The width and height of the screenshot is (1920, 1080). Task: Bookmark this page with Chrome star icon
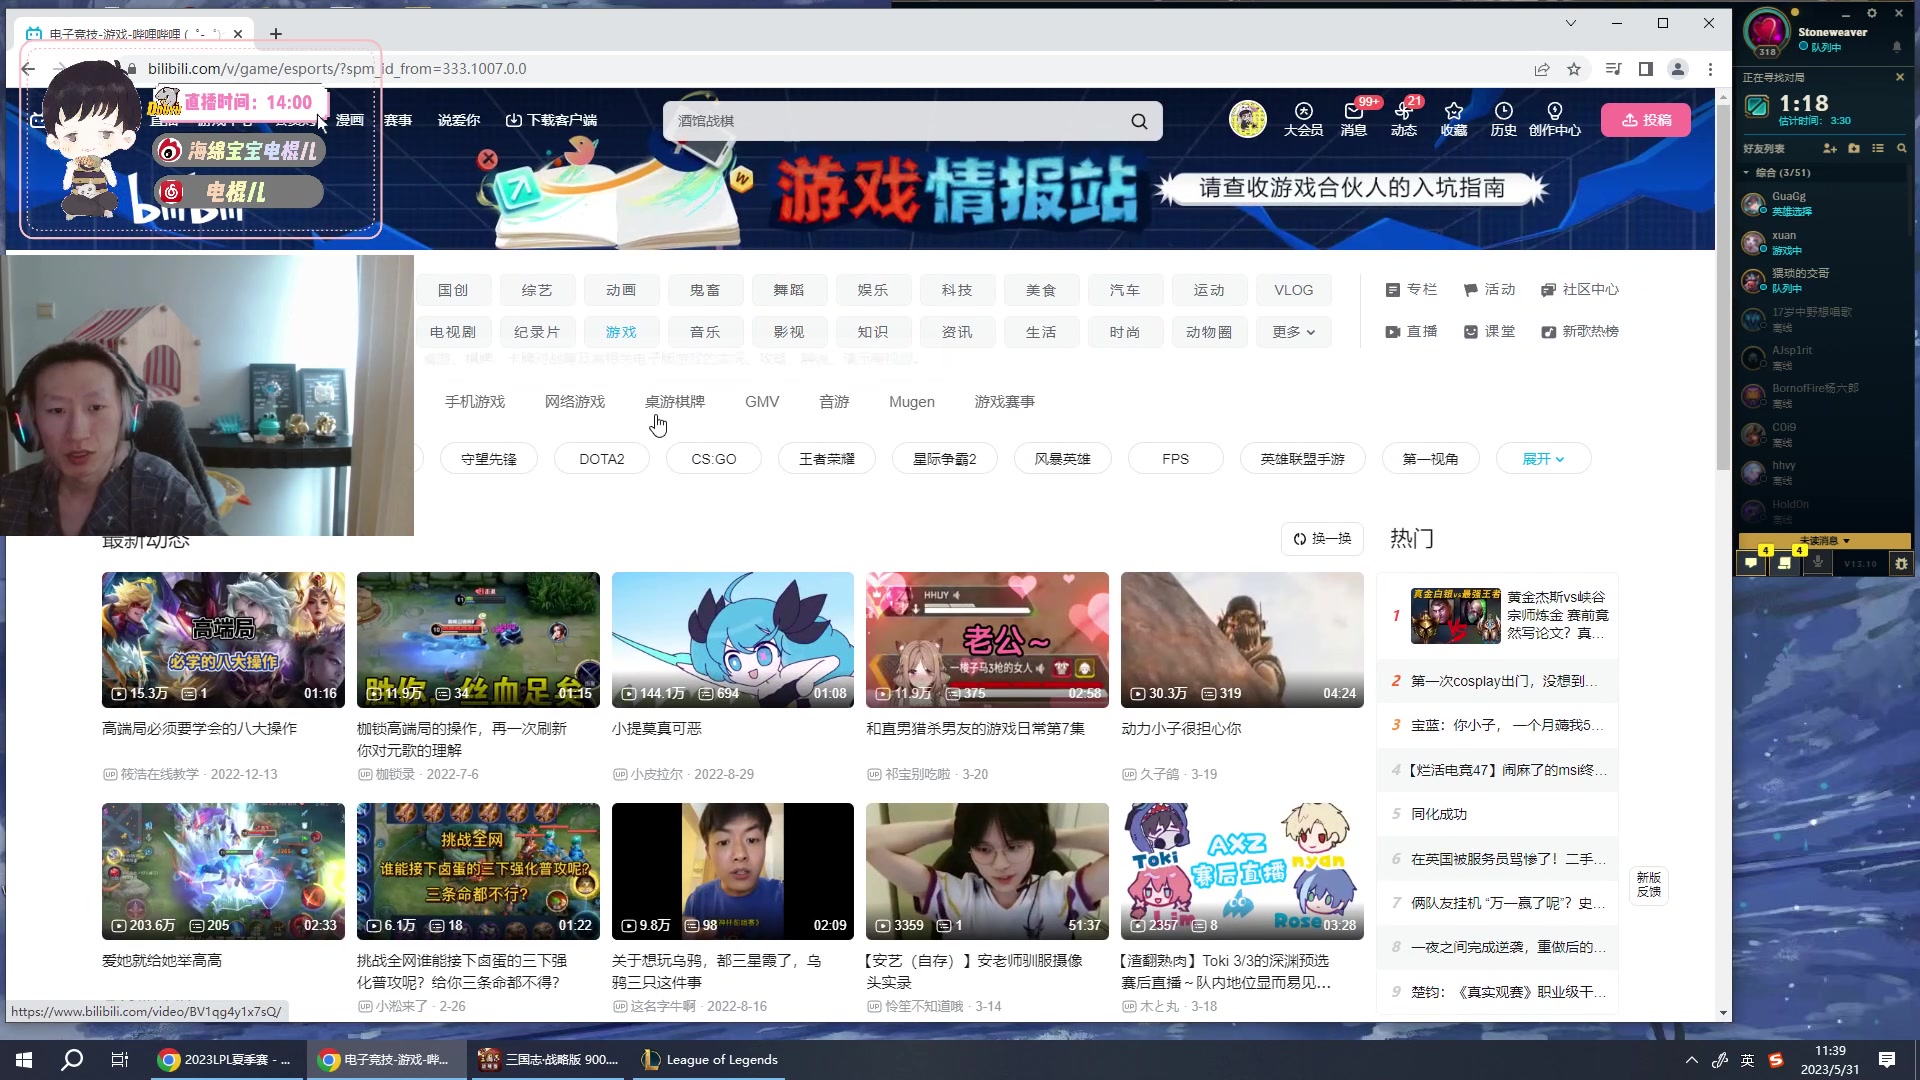pos(1574,69)
